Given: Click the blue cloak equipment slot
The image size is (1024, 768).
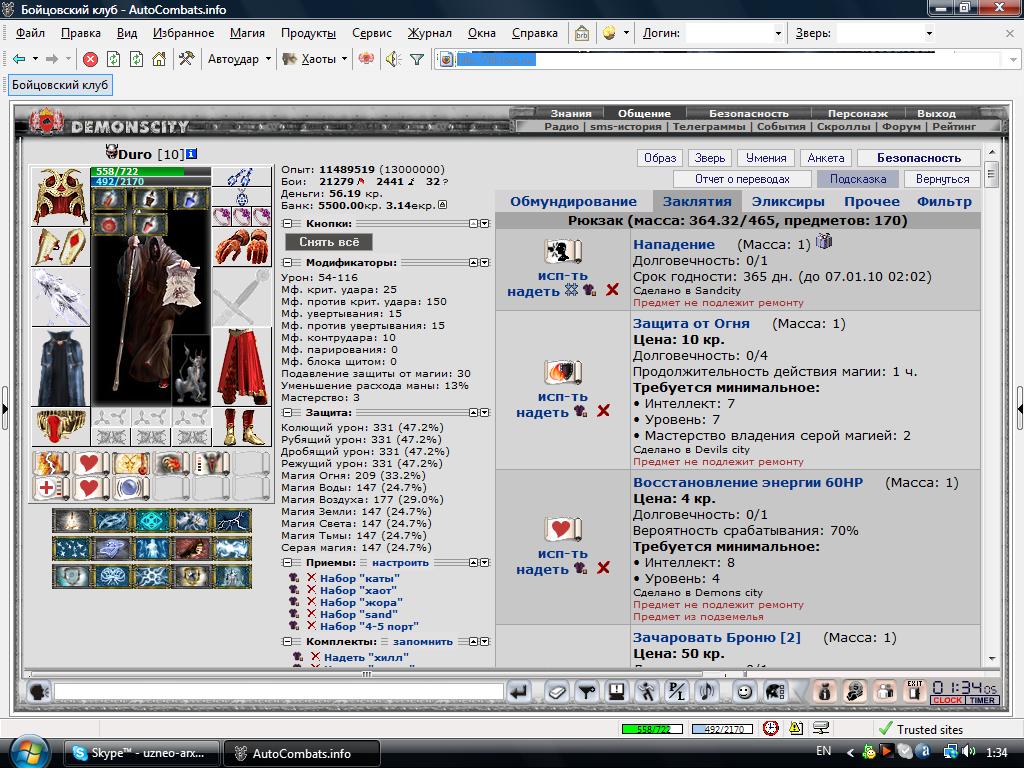Looking at the screenshot, I should click(x=60, y=366).
